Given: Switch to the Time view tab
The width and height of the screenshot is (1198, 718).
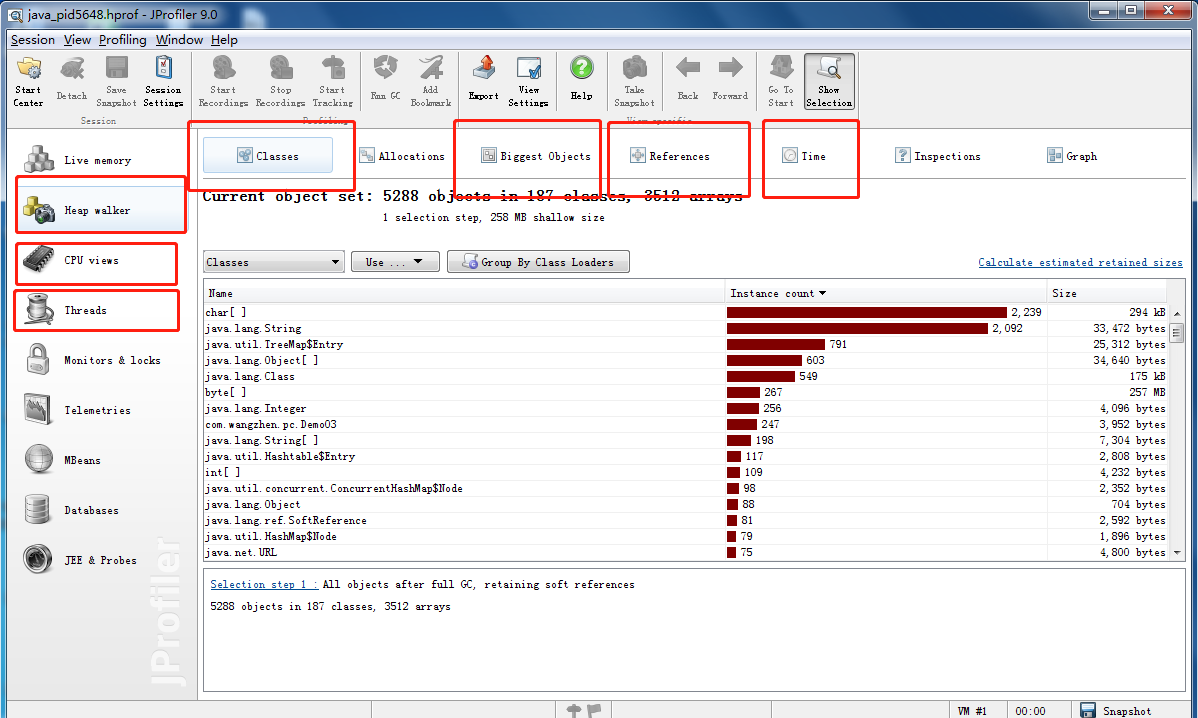Looking at the screenshot, I should click(x=805, y=156).
